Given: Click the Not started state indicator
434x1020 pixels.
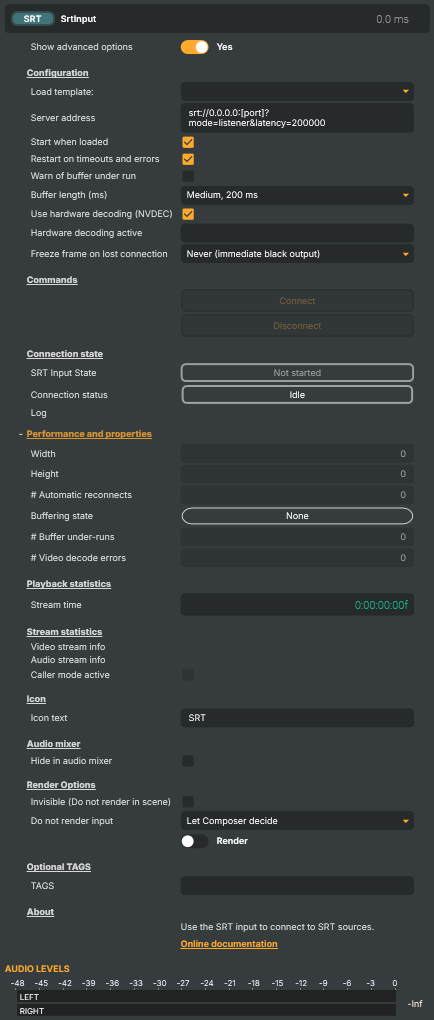Looking at the screenshot, I should click(x=297, y=373).
